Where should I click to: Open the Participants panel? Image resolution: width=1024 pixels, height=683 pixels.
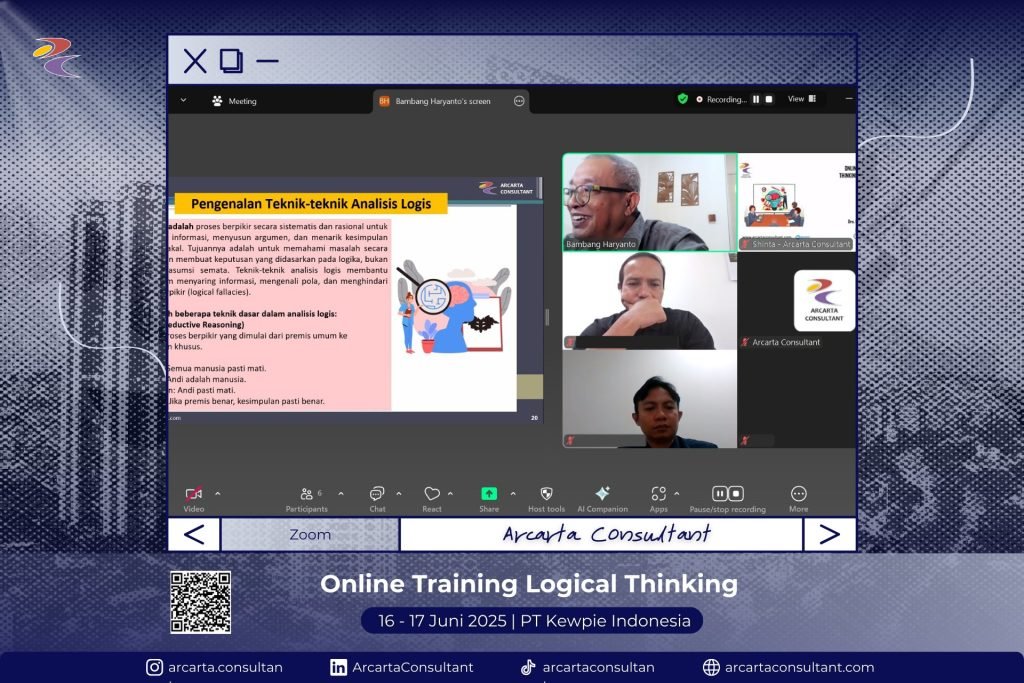306,494
